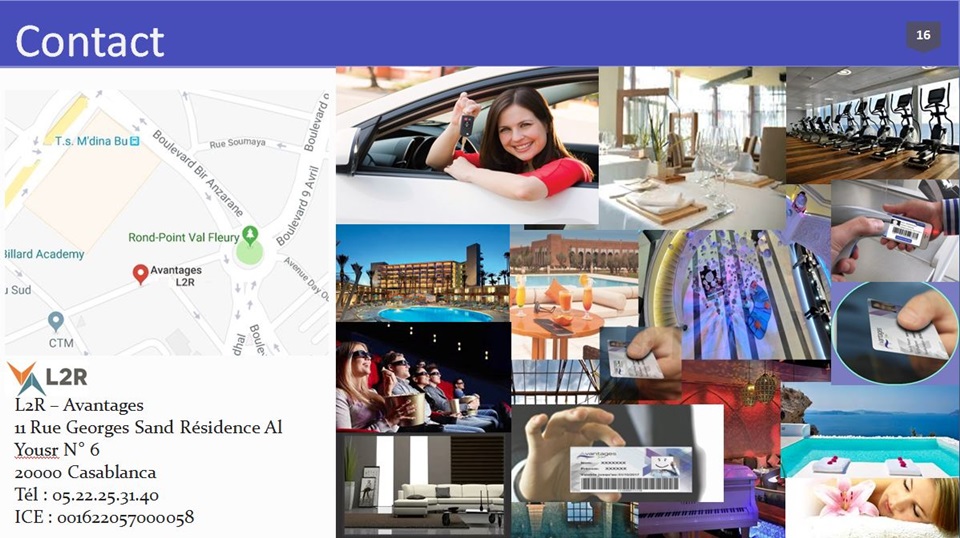Click the ICE number line
Image resolution: width=960 pixels, height=538 pixels.
click(x=104, y=517)
